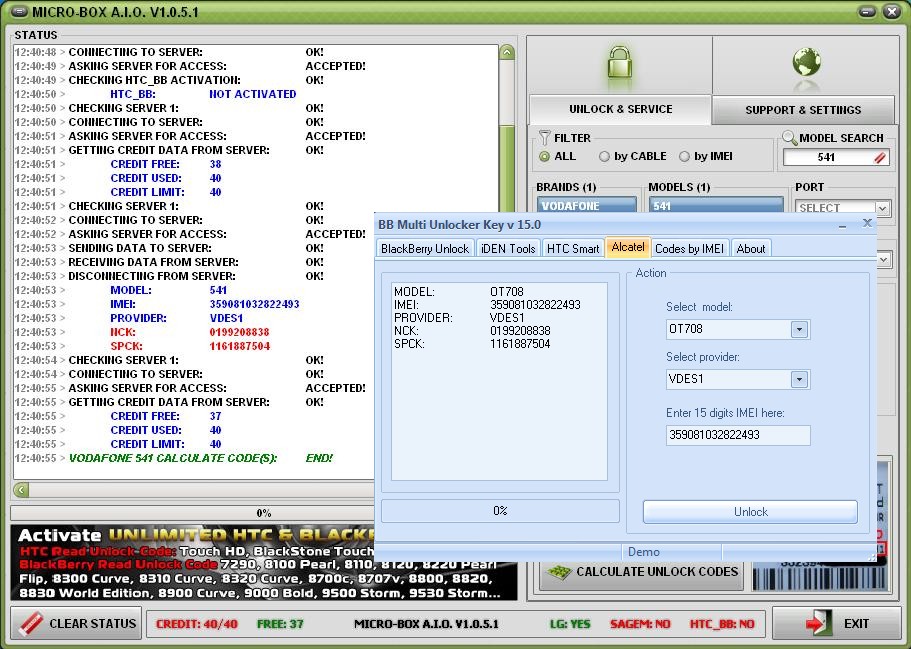Click the status log scroll-up arrow

pos(507,53)
